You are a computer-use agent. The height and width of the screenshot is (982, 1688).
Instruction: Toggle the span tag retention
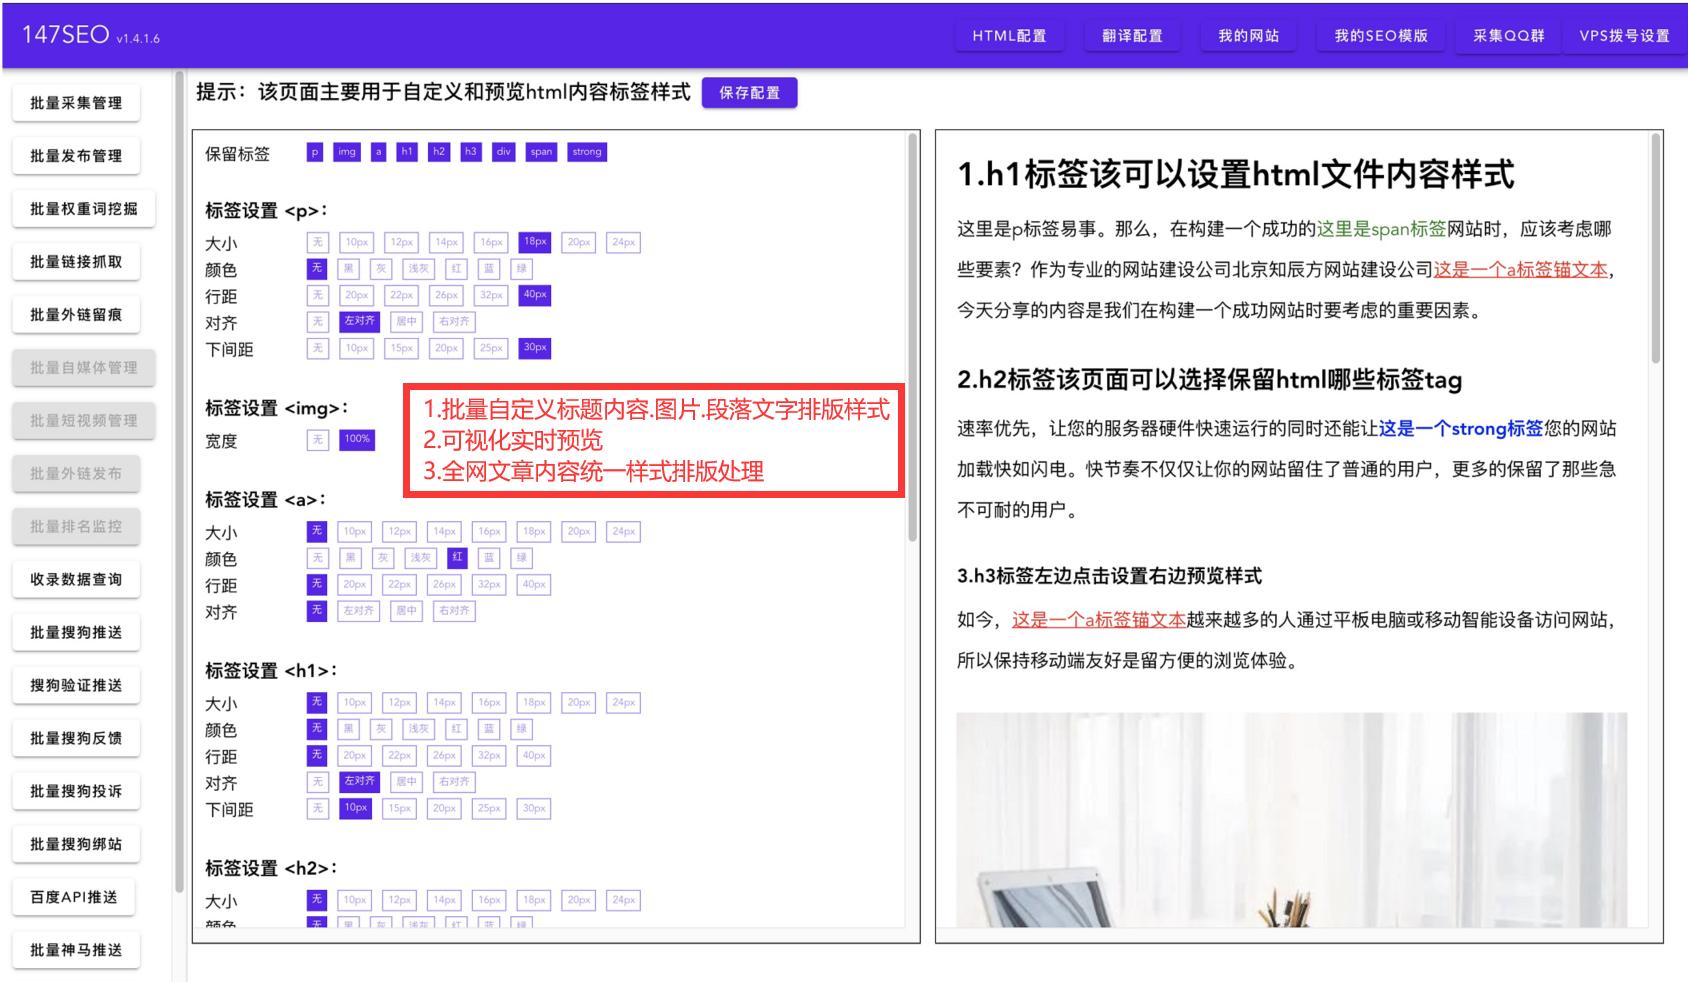540,151
